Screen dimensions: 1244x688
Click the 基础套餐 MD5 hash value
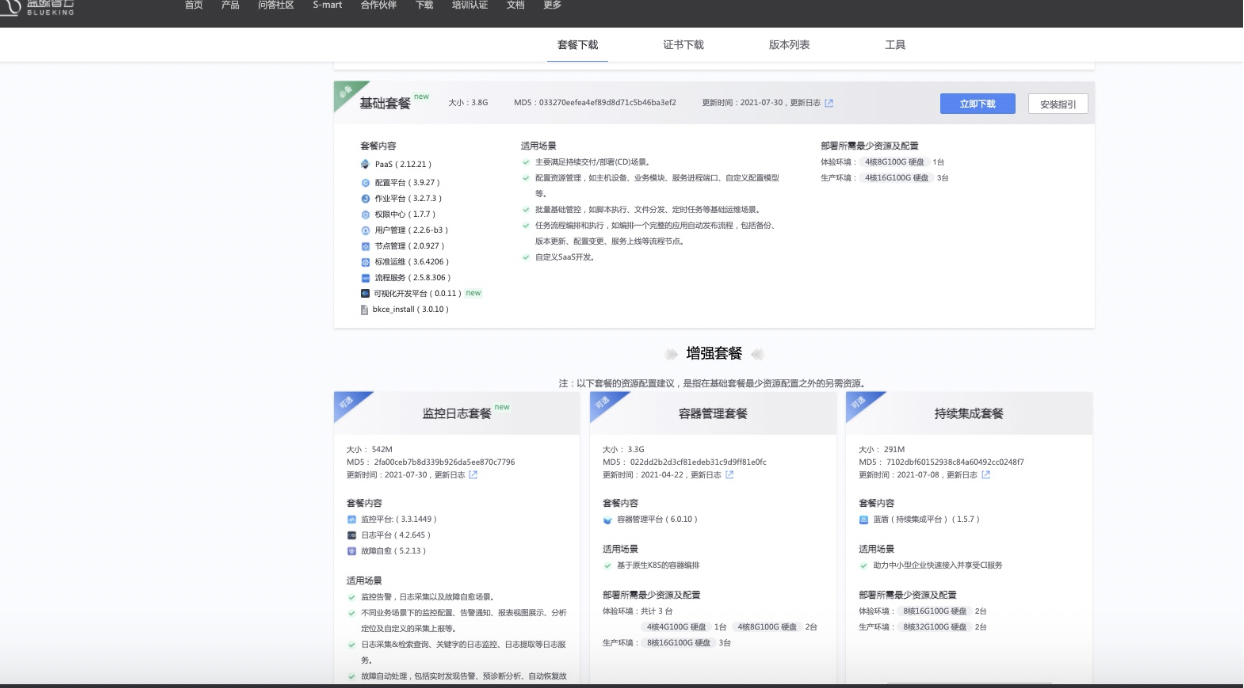point(607,103)
